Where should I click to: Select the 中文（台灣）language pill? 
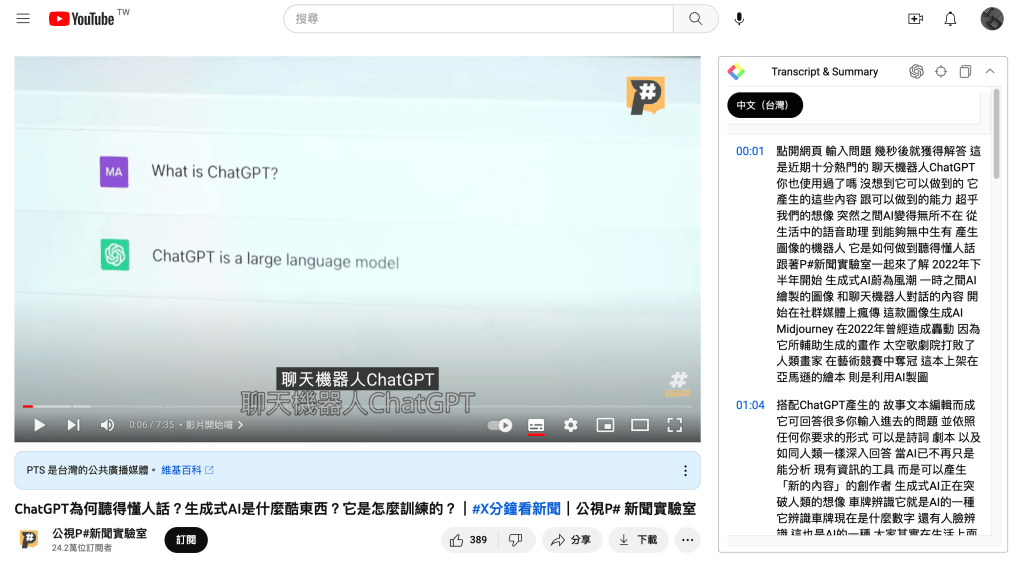coord(765,105)
